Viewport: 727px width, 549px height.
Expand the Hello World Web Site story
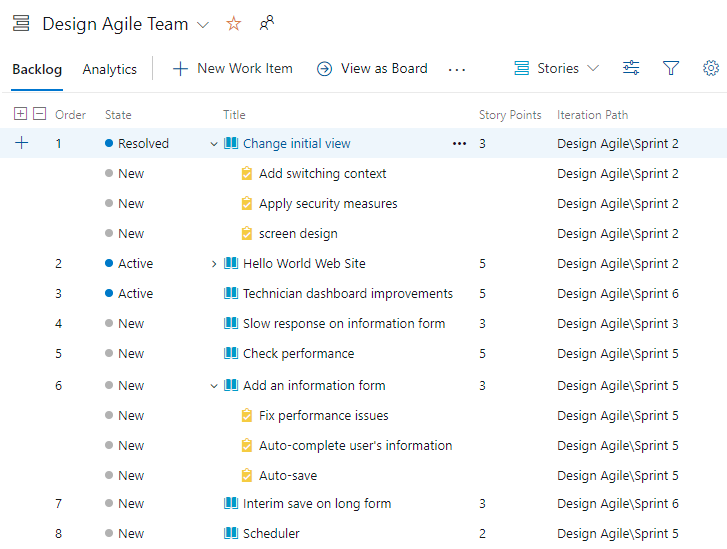[214, 264]
